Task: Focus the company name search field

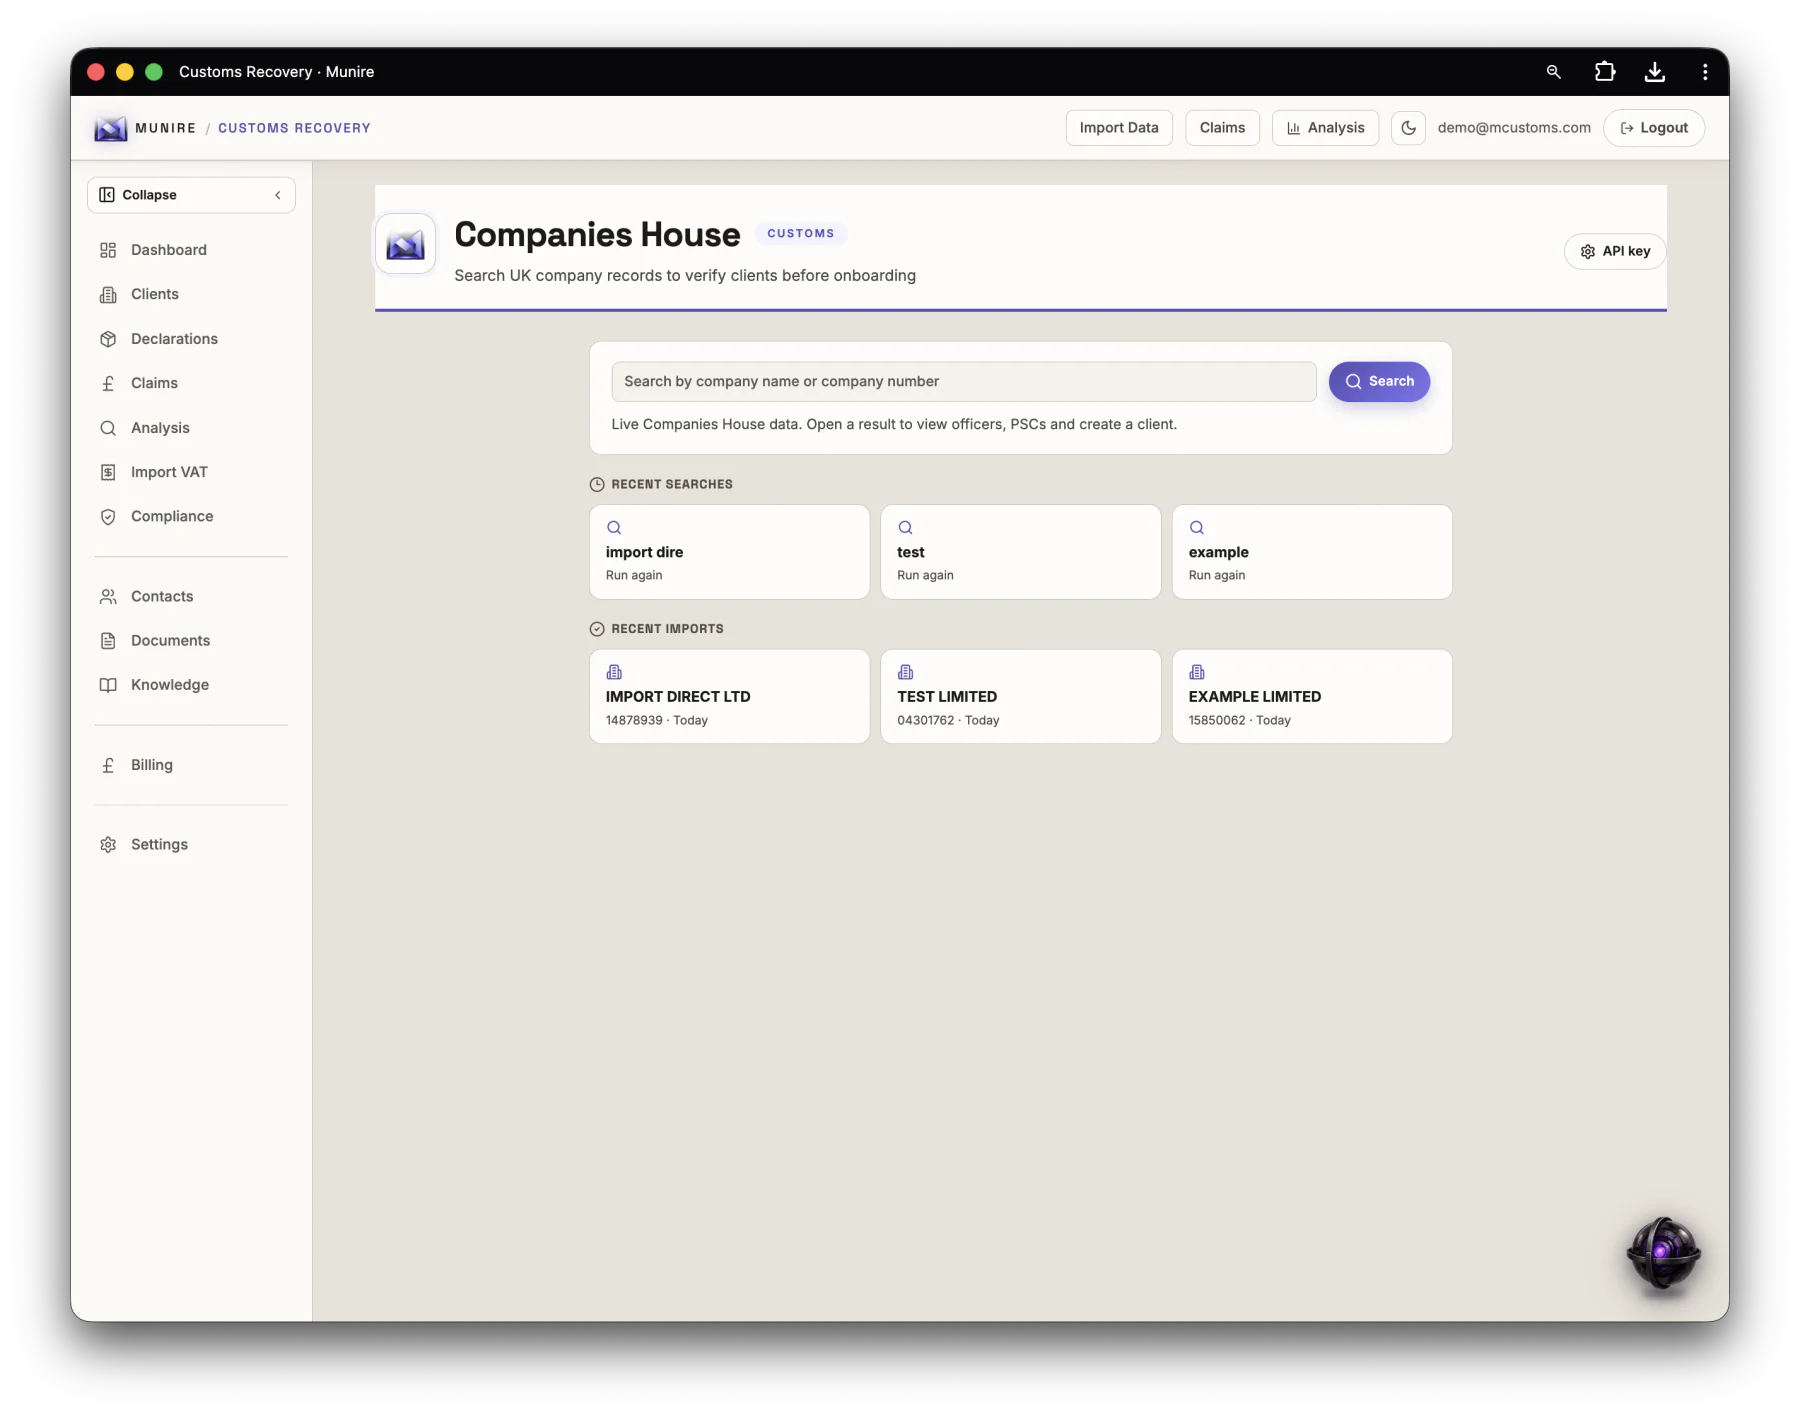Action: 964,382
